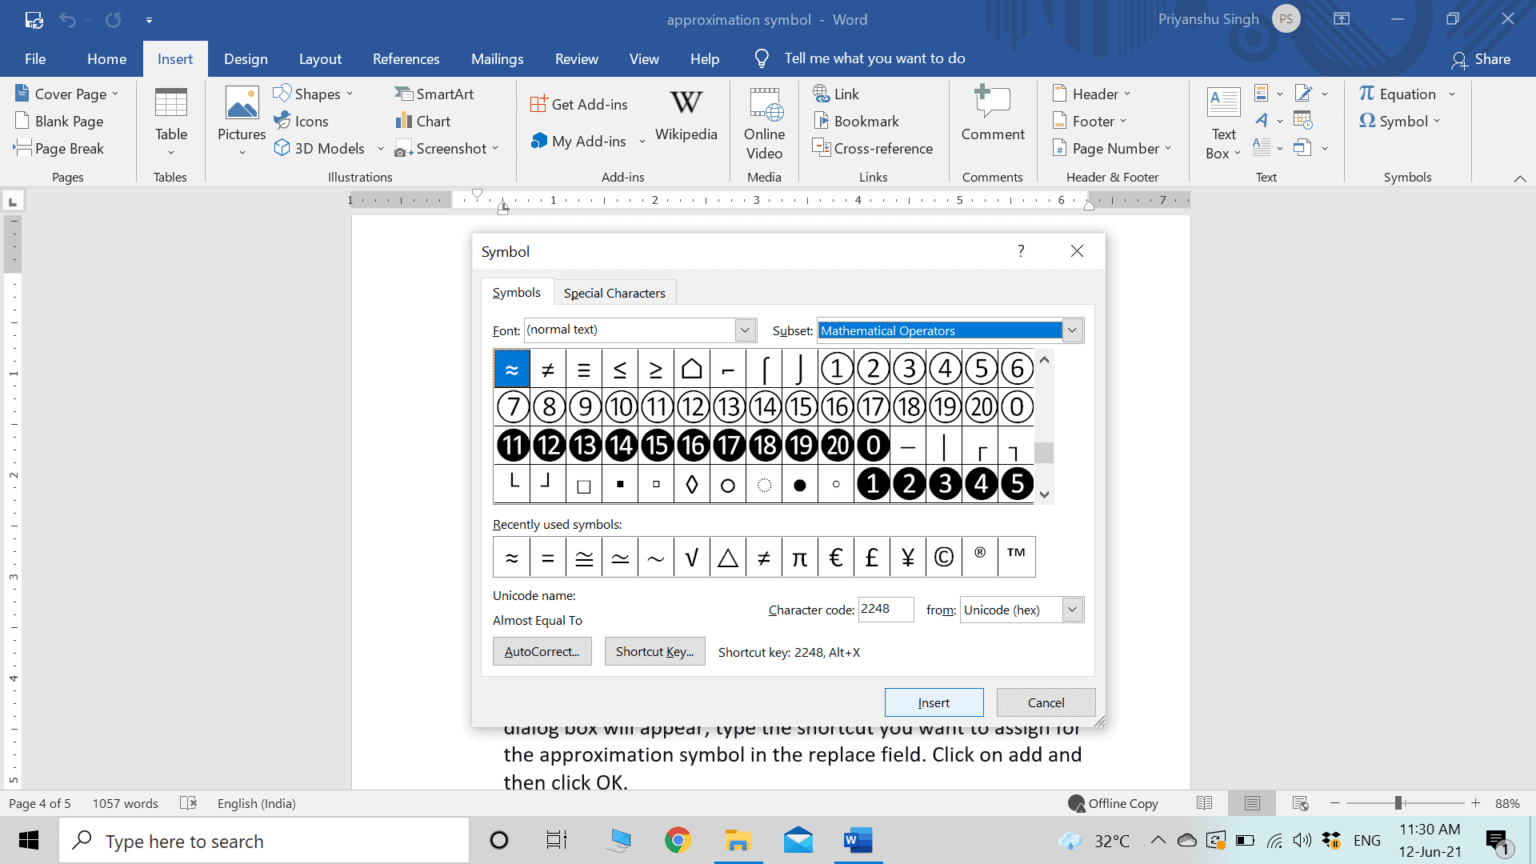The height and width of the screenshot is (864, 1536).
Task: Open the Subset dropdown showing Mathematical Operators
Action: coord(1071,330)
